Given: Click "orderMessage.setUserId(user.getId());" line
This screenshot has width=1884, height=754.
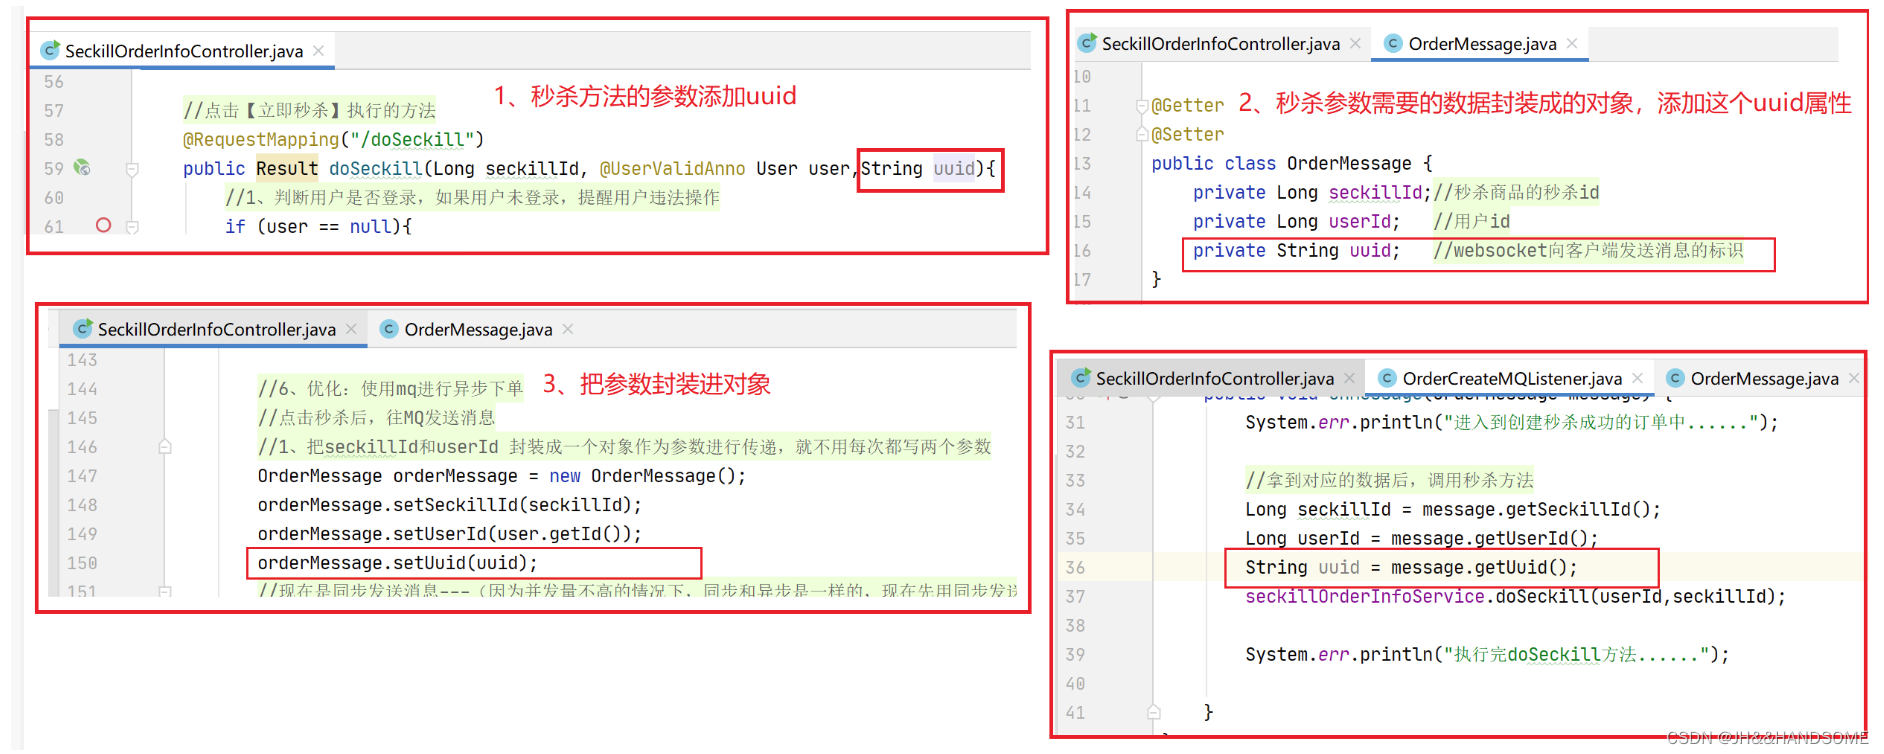Looking at the screenshot, I should pos(449,534).
